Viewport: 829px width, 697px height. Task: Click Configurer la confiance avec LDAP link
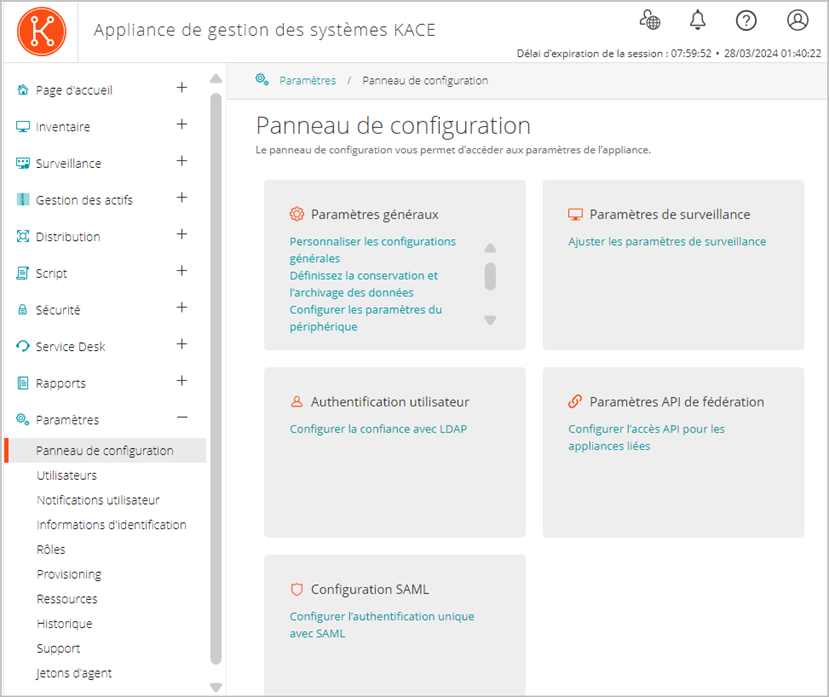378,429
